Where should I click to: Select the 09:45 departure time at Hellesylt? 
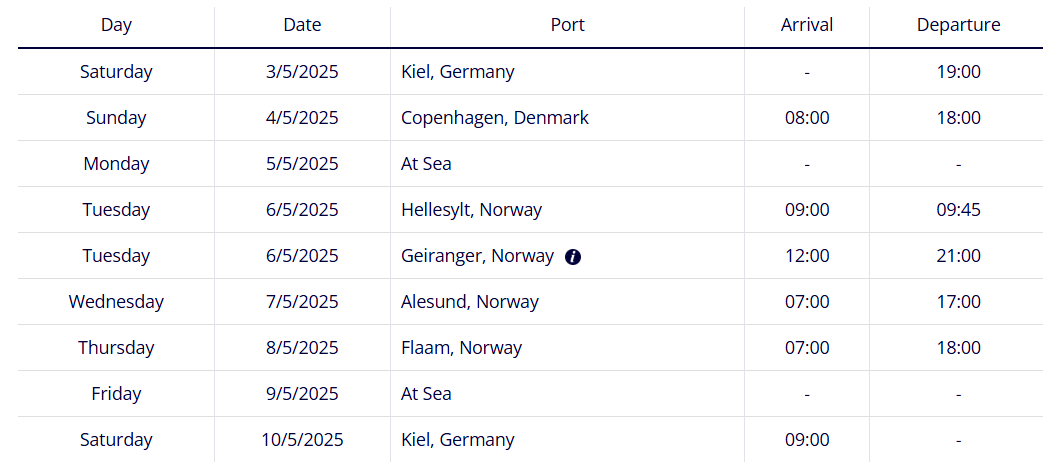tap(958, 210)
